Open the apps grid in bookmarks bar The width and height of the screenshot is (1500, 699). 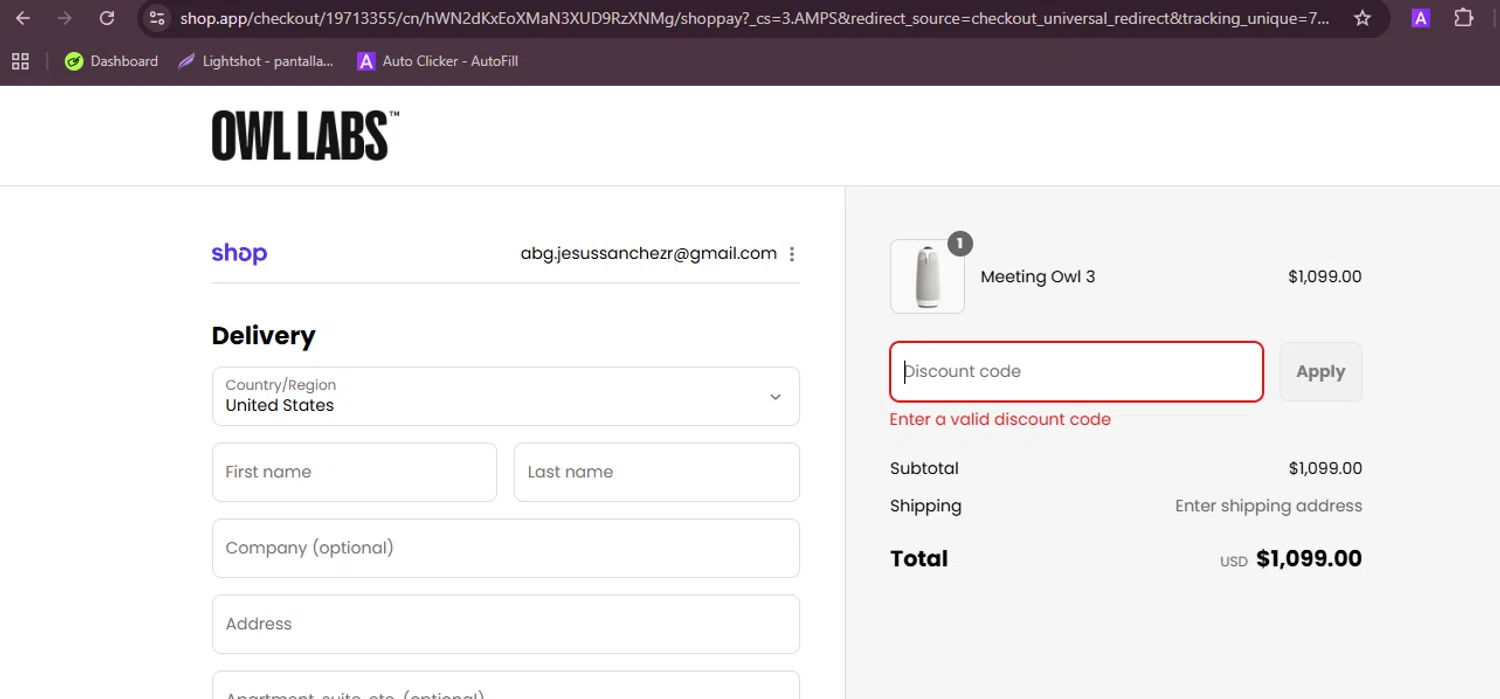coord(20,61)
